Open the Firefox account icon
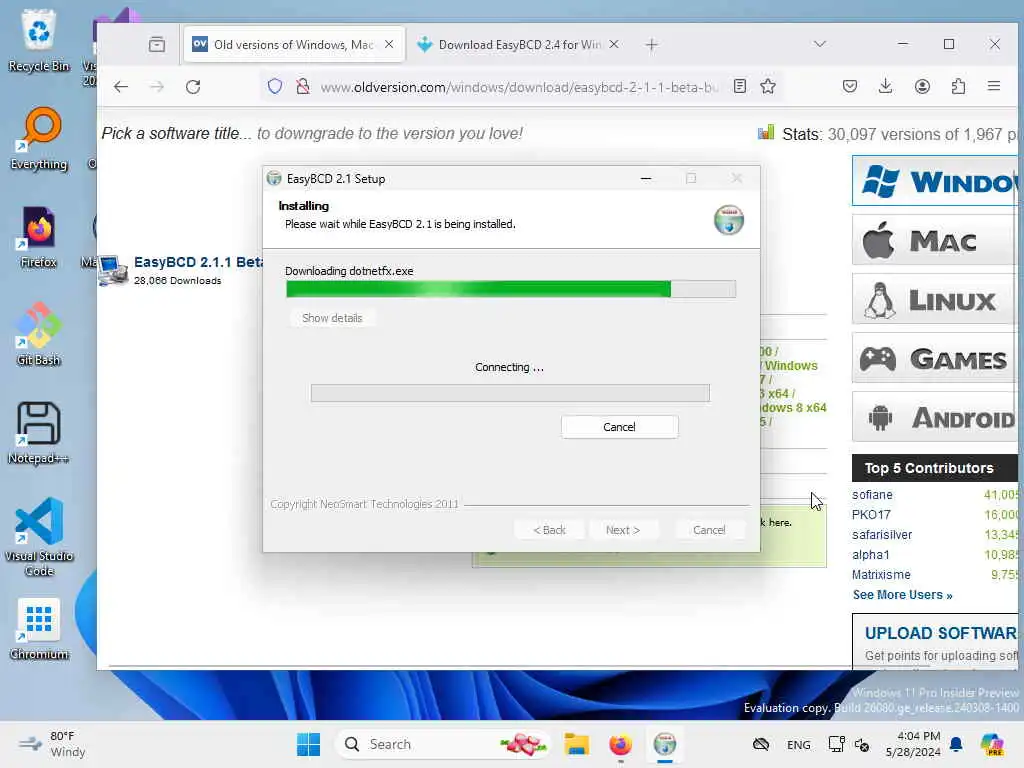1024x768 pixels. coord(922,86)
